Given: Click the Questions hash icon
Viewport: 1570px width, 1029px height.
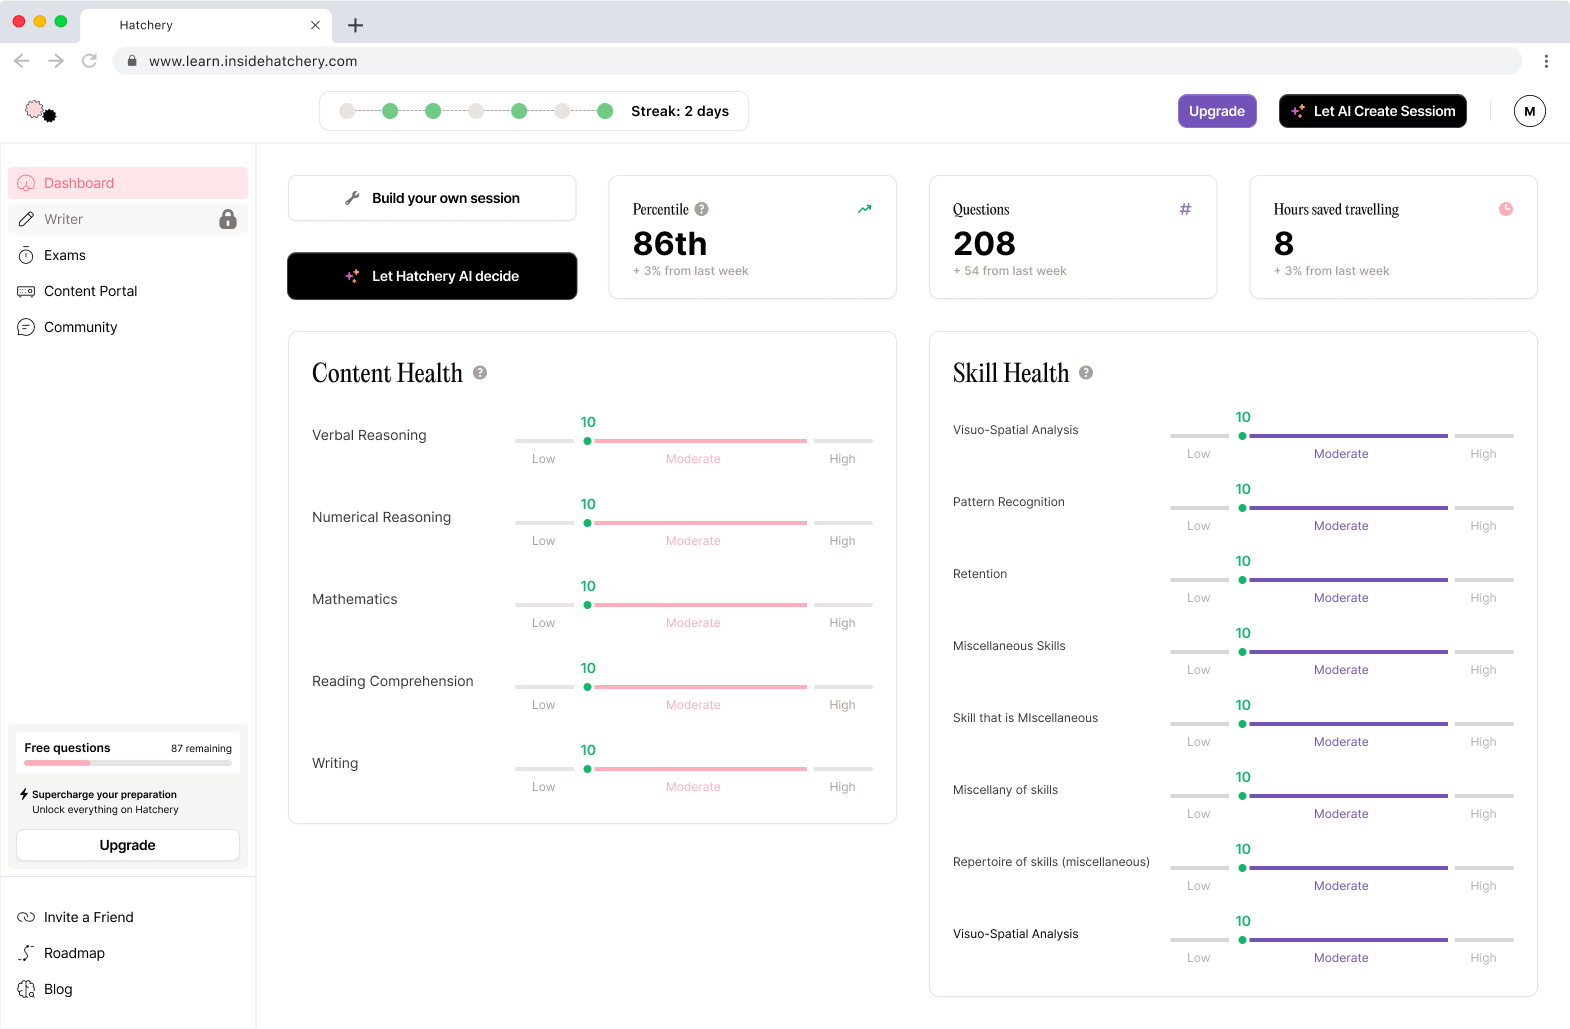Looking at the screenshot, I should coord(1185,209).
